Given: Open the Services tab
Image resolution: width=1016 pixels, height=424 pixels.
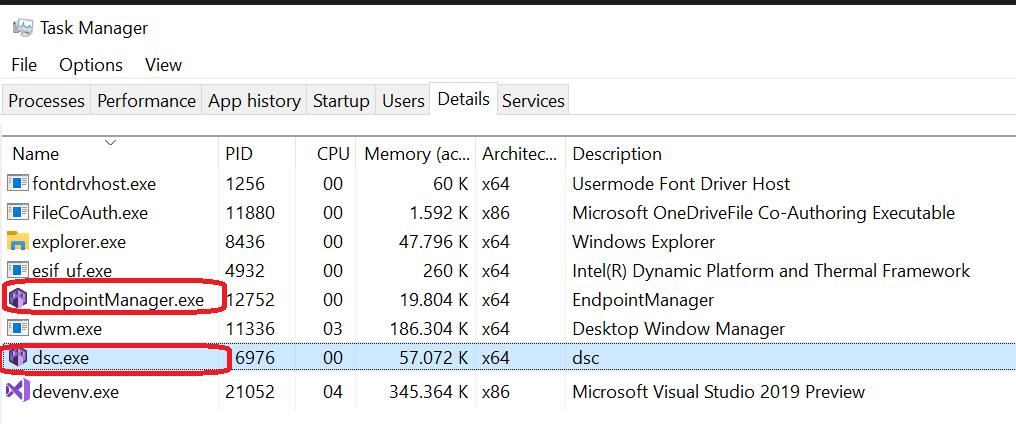Looking at the screenshot, I should coord(533,101).
